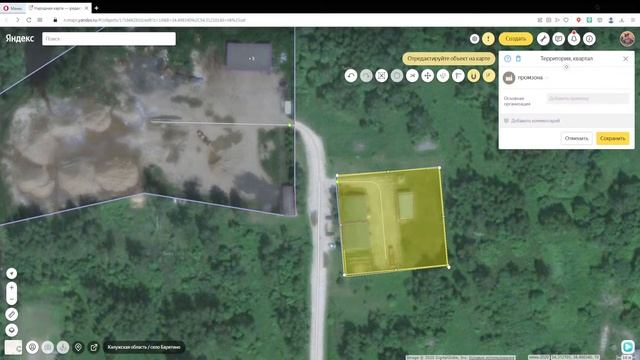
Task: Click the map type thumbnail
Action: [13, 347]
